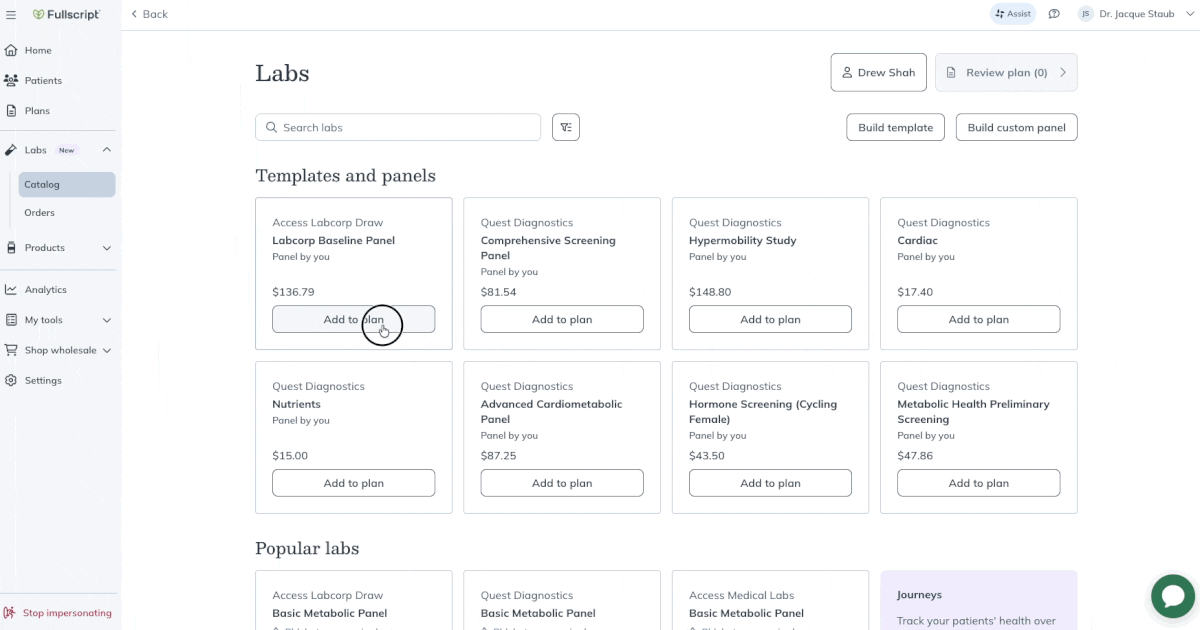Click the Back link
1200x630 pixels.
pos(150,14)
